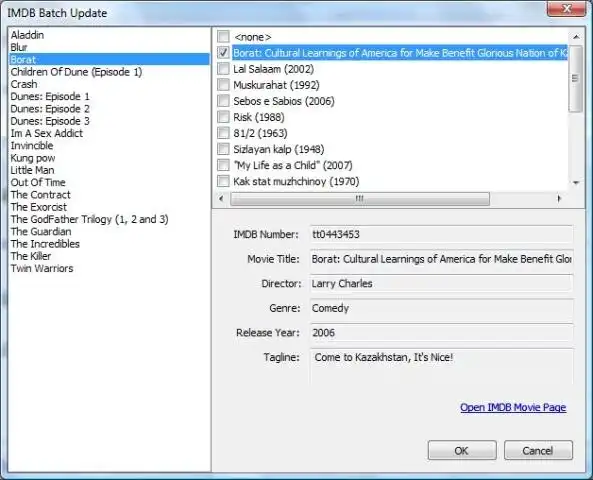593x480 pixels.
Task: Click the results list scroll up arrow
Action: (x=576, y=37)
